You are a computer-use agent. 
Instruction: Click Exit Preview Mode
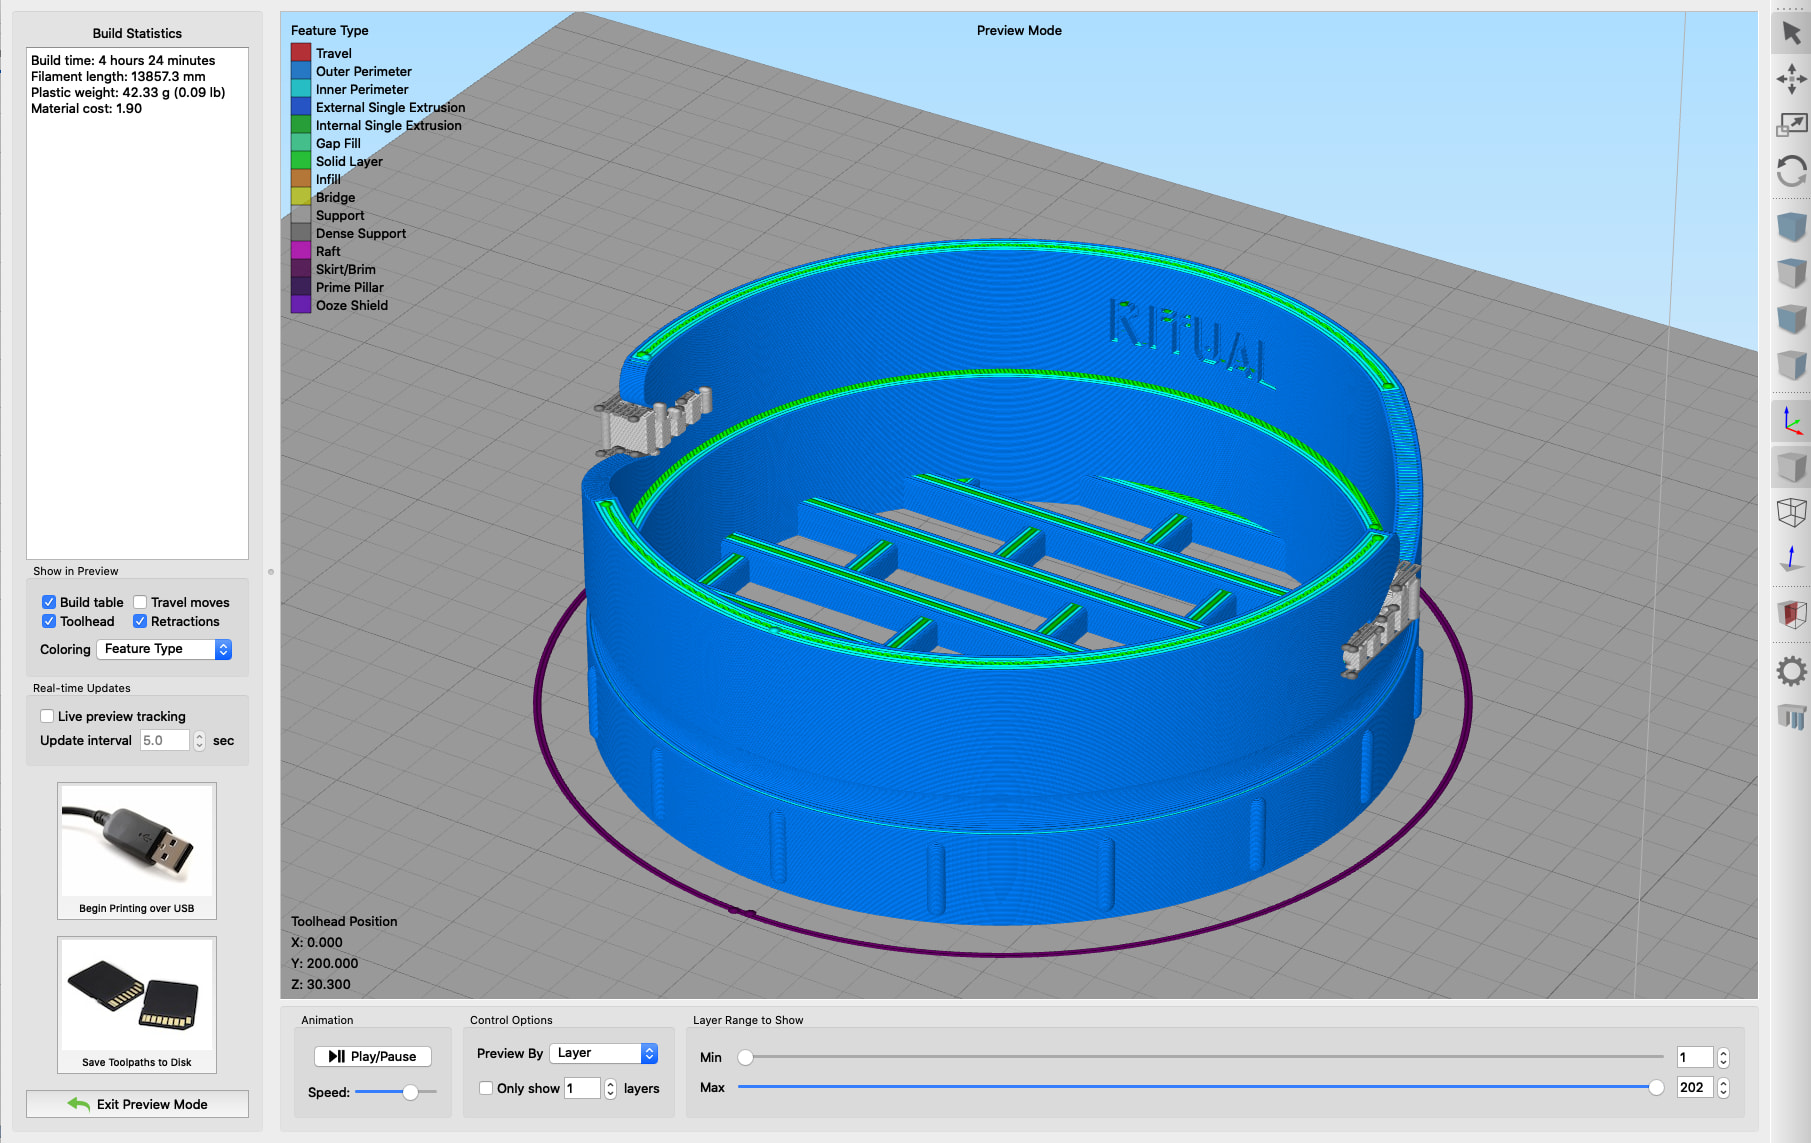click(x=137, y=1104)
